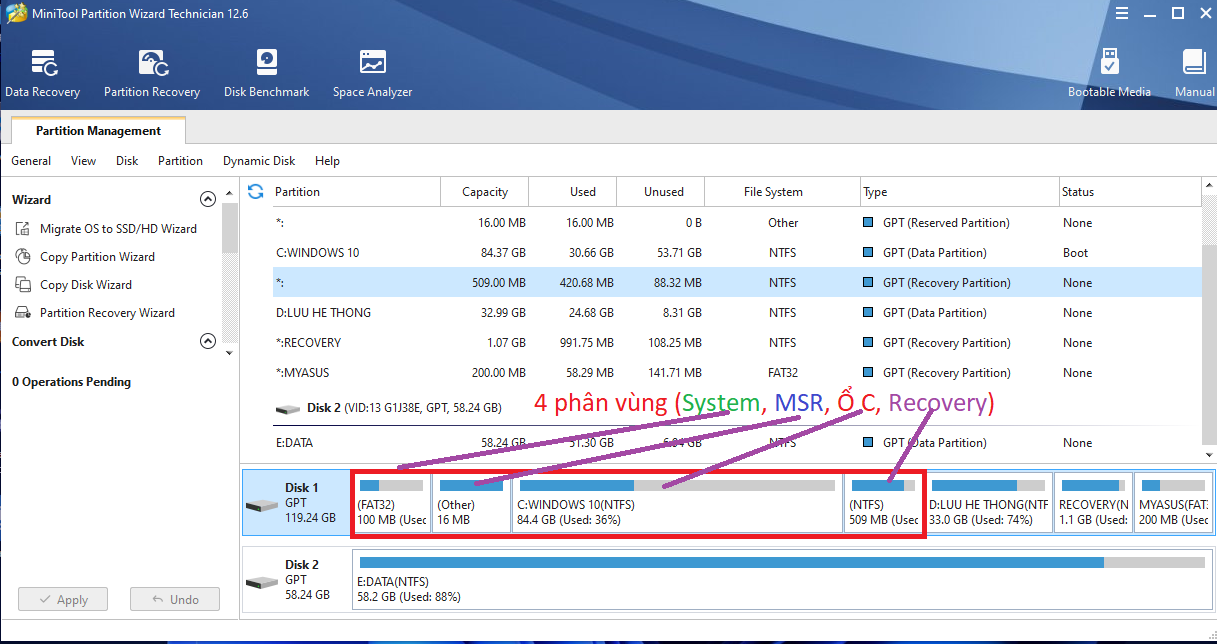The height and width of the screenshot is (644, 1217).
Task: Open Bootable Media builder
Action: point(1109,74)
